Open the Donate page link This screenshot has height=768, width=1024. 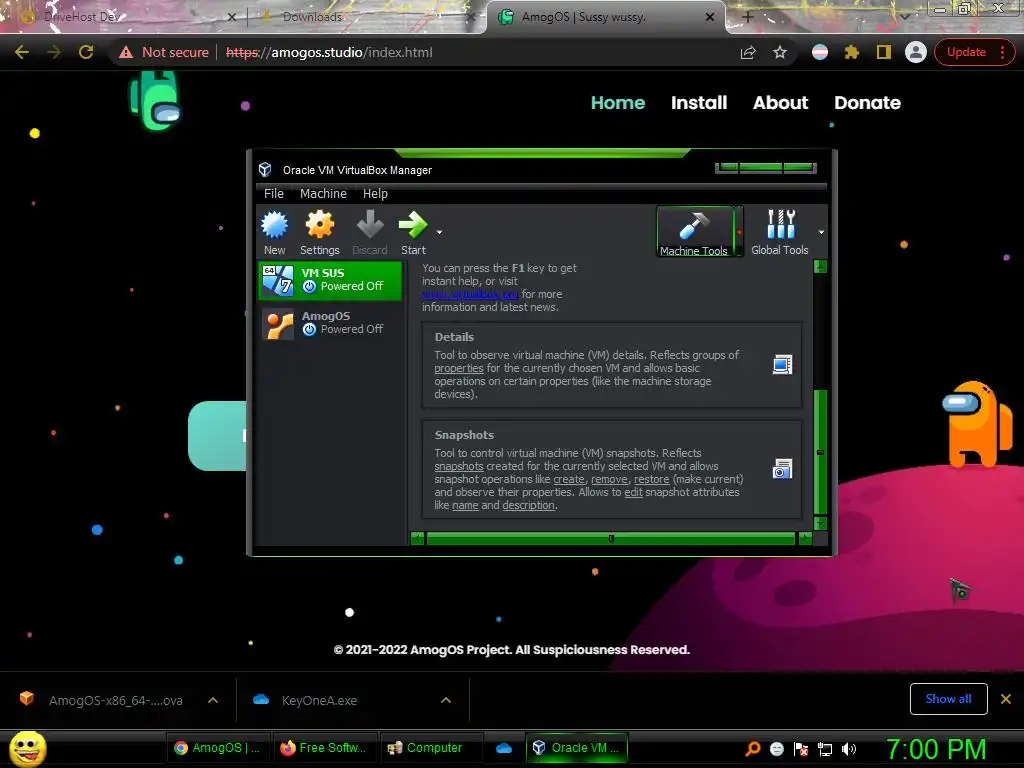click(x=867, y=103)
